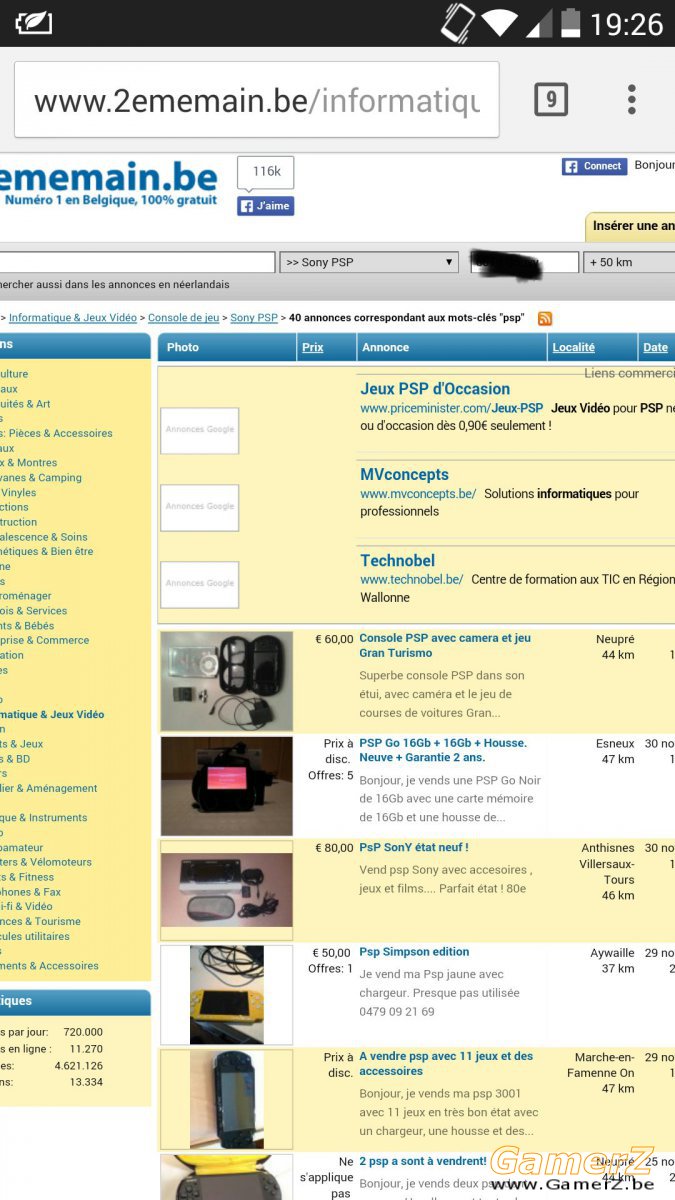
Task: Open the Insérer une annonce tab
Action: tap(631, 226)
